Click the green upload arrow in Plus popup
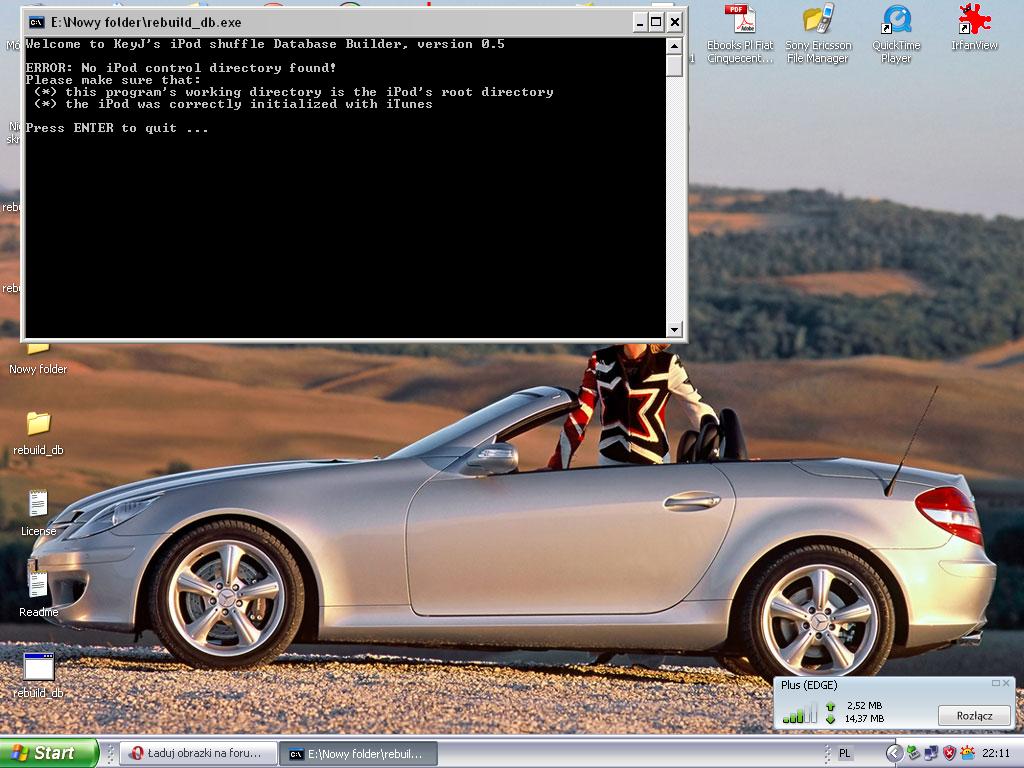This screenshot has width=1024, height=768. coord(831,706)
